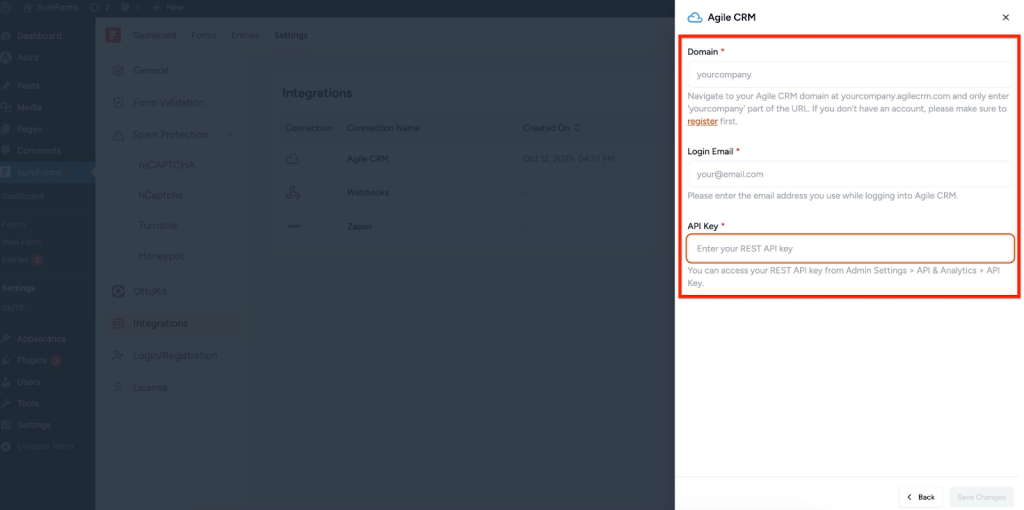Open WordPress logo menu in admin bar
Image resolution: width=1024 pixels, height=510 pixels.
[8, 7]
